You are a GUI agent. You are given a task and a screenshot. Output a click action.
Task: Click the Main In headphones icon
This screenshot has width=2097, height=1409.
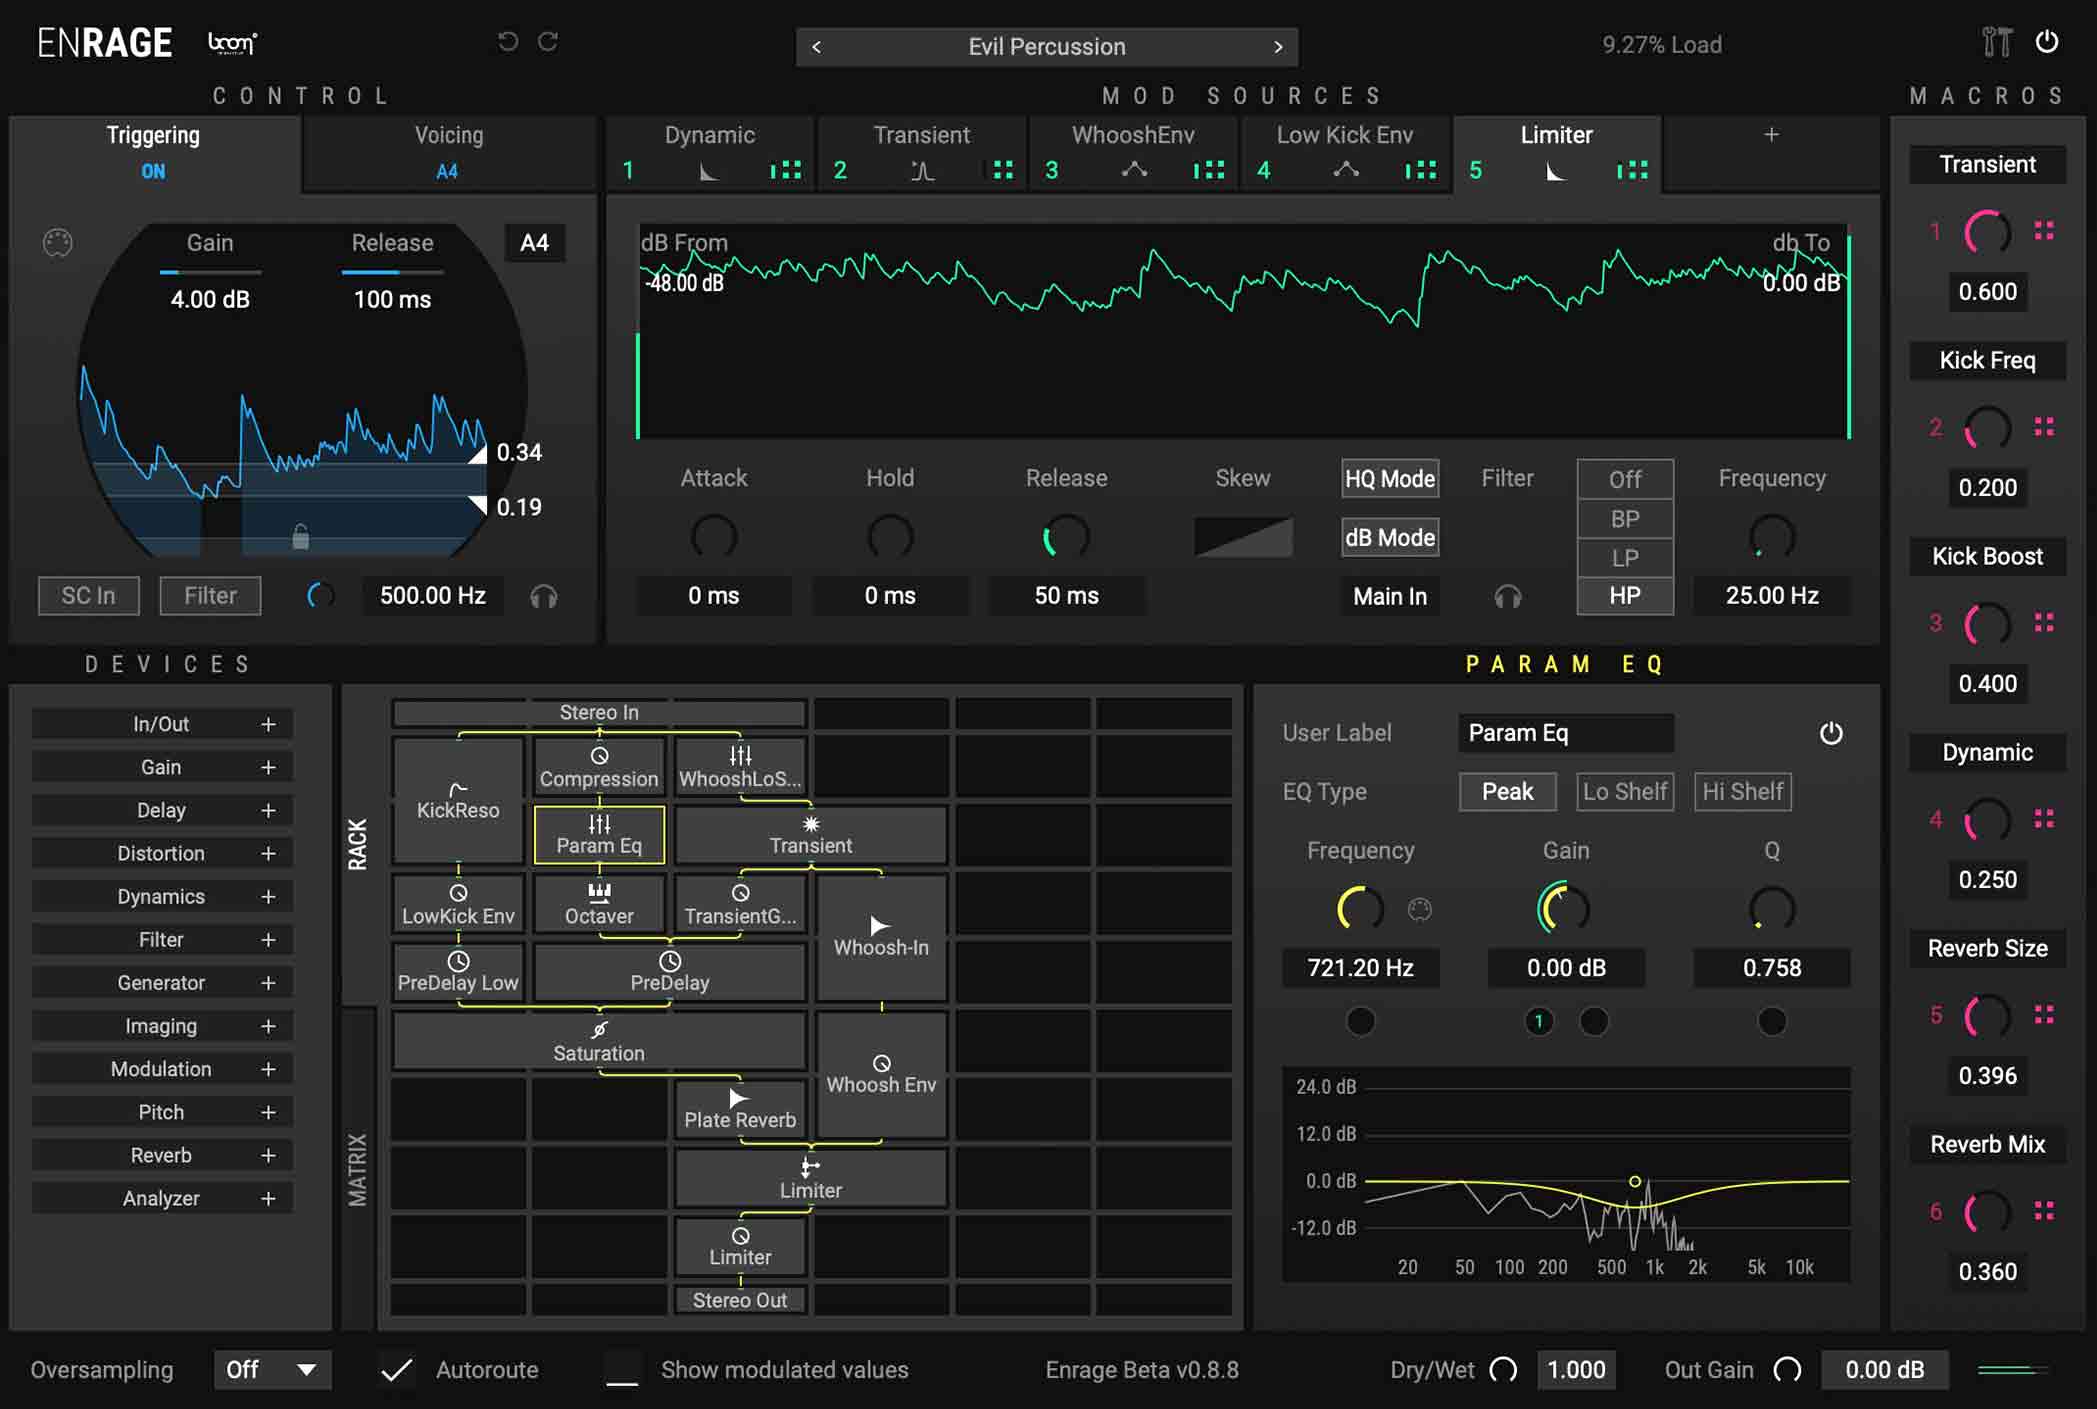1507,597
